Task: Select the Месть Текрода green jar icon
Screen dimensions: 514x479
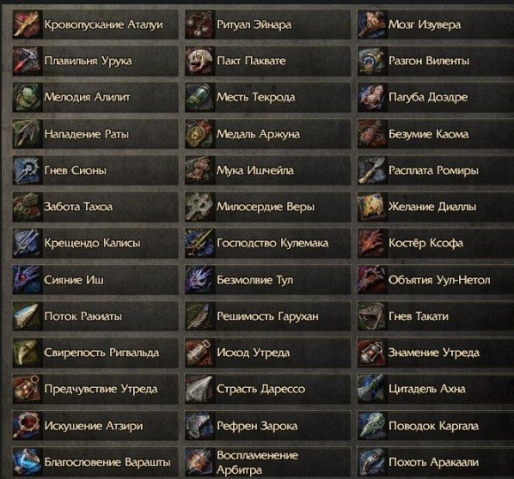Action: (200, 97)
